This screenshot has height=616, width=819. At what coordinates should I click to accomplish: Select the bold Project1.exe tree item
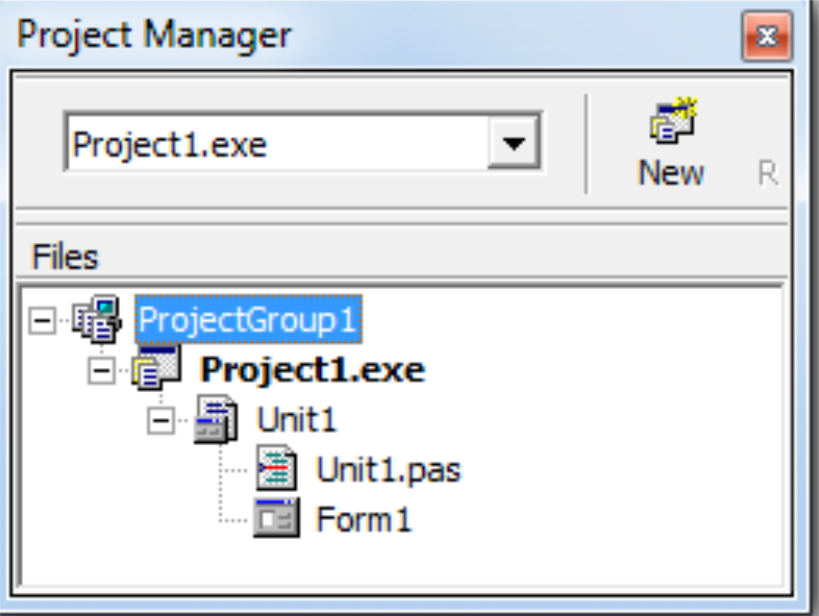pyautogui.click(x=313, y=370)
